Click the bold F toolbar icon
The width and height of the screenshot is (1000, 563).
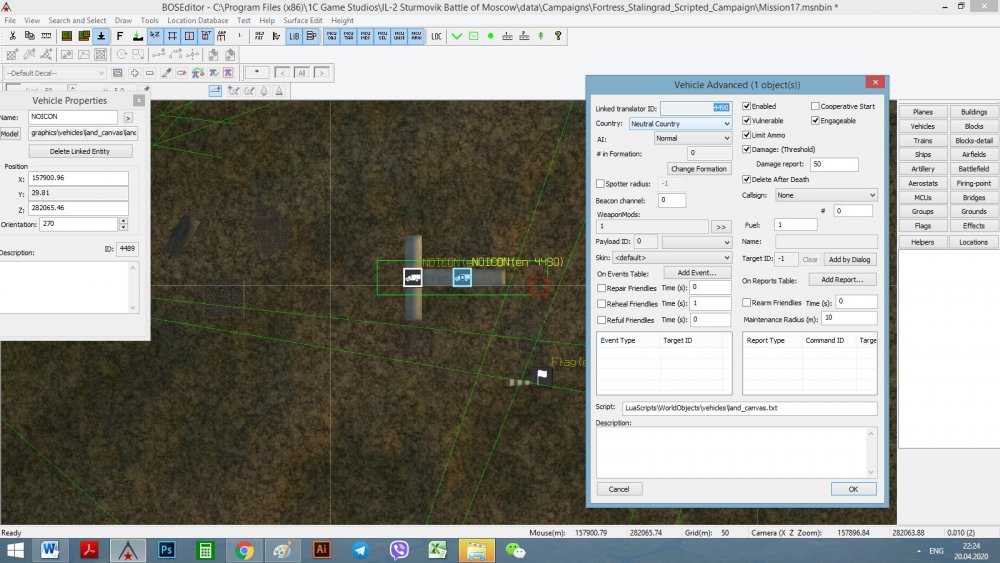[x=119, y=36]
